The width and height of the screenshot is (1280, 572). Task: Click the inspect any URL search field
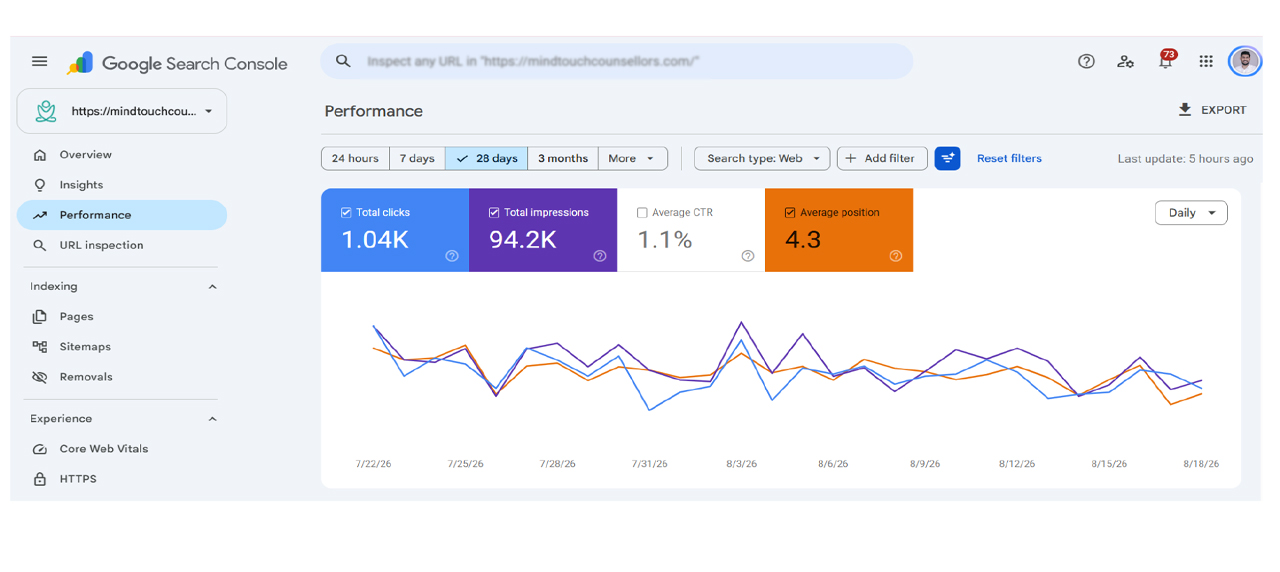pos(617,61)
